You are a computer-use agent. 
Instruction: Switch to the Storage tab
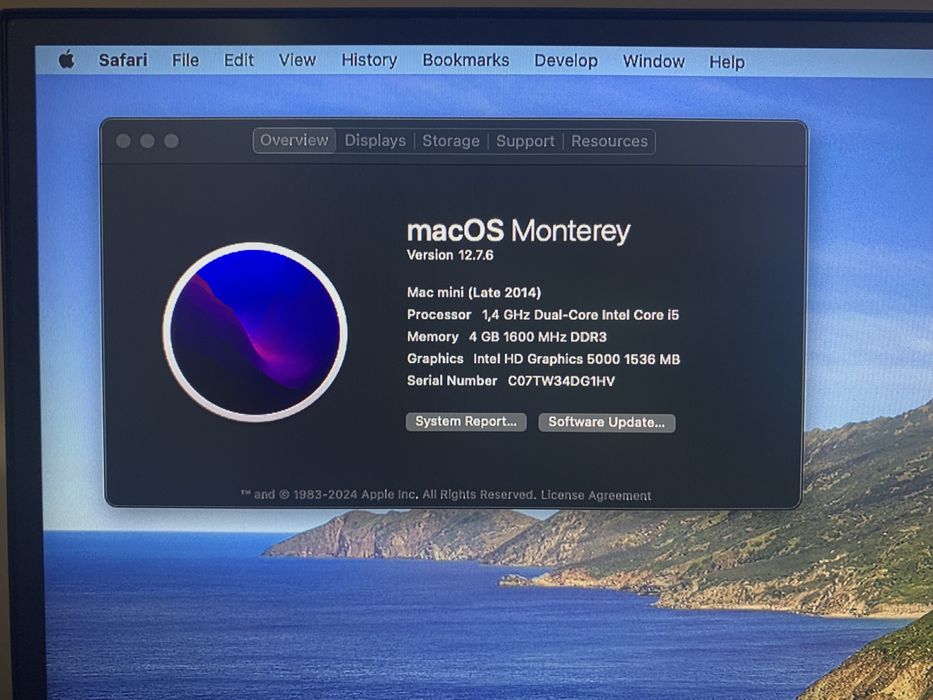450,141
